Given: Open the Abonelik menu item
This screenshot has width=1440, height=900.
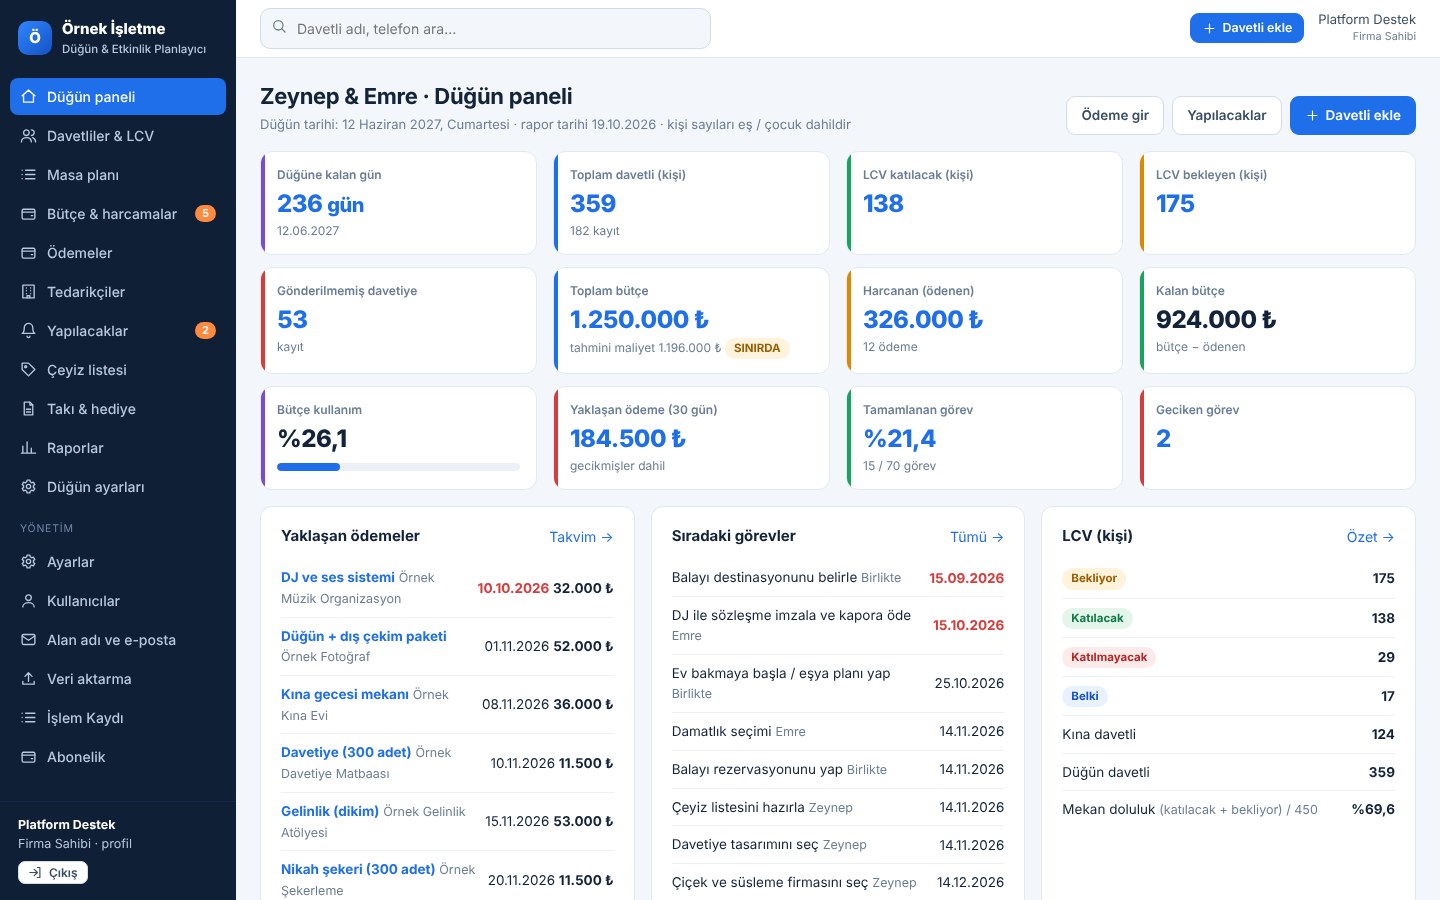Looking at the screenshot, I should pyautogui.click(x=118, y=757).
